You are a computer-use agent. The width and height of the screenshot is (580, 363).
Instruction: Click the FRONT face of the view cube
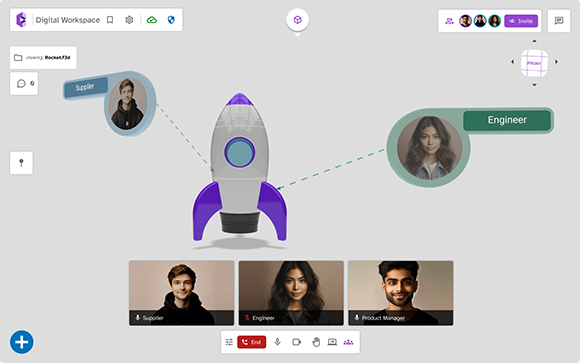534,63
